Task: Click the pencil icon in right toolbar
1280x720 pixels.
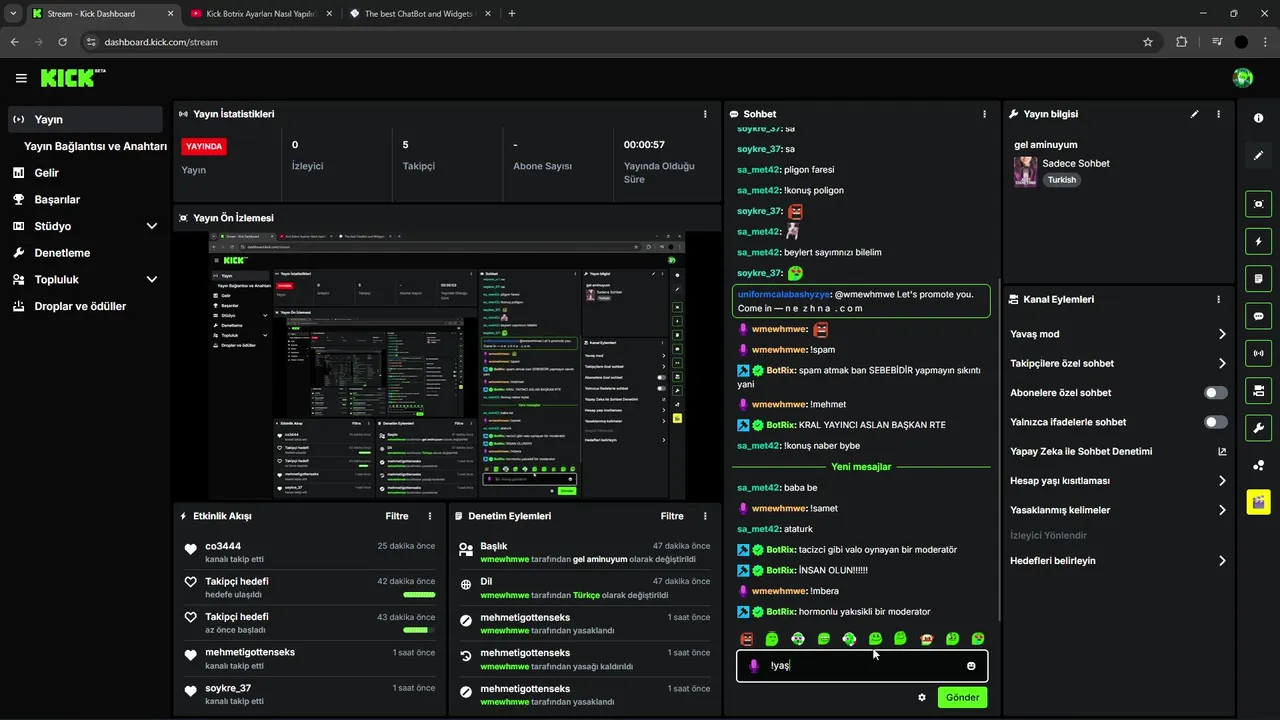Action: point(1258,156)
